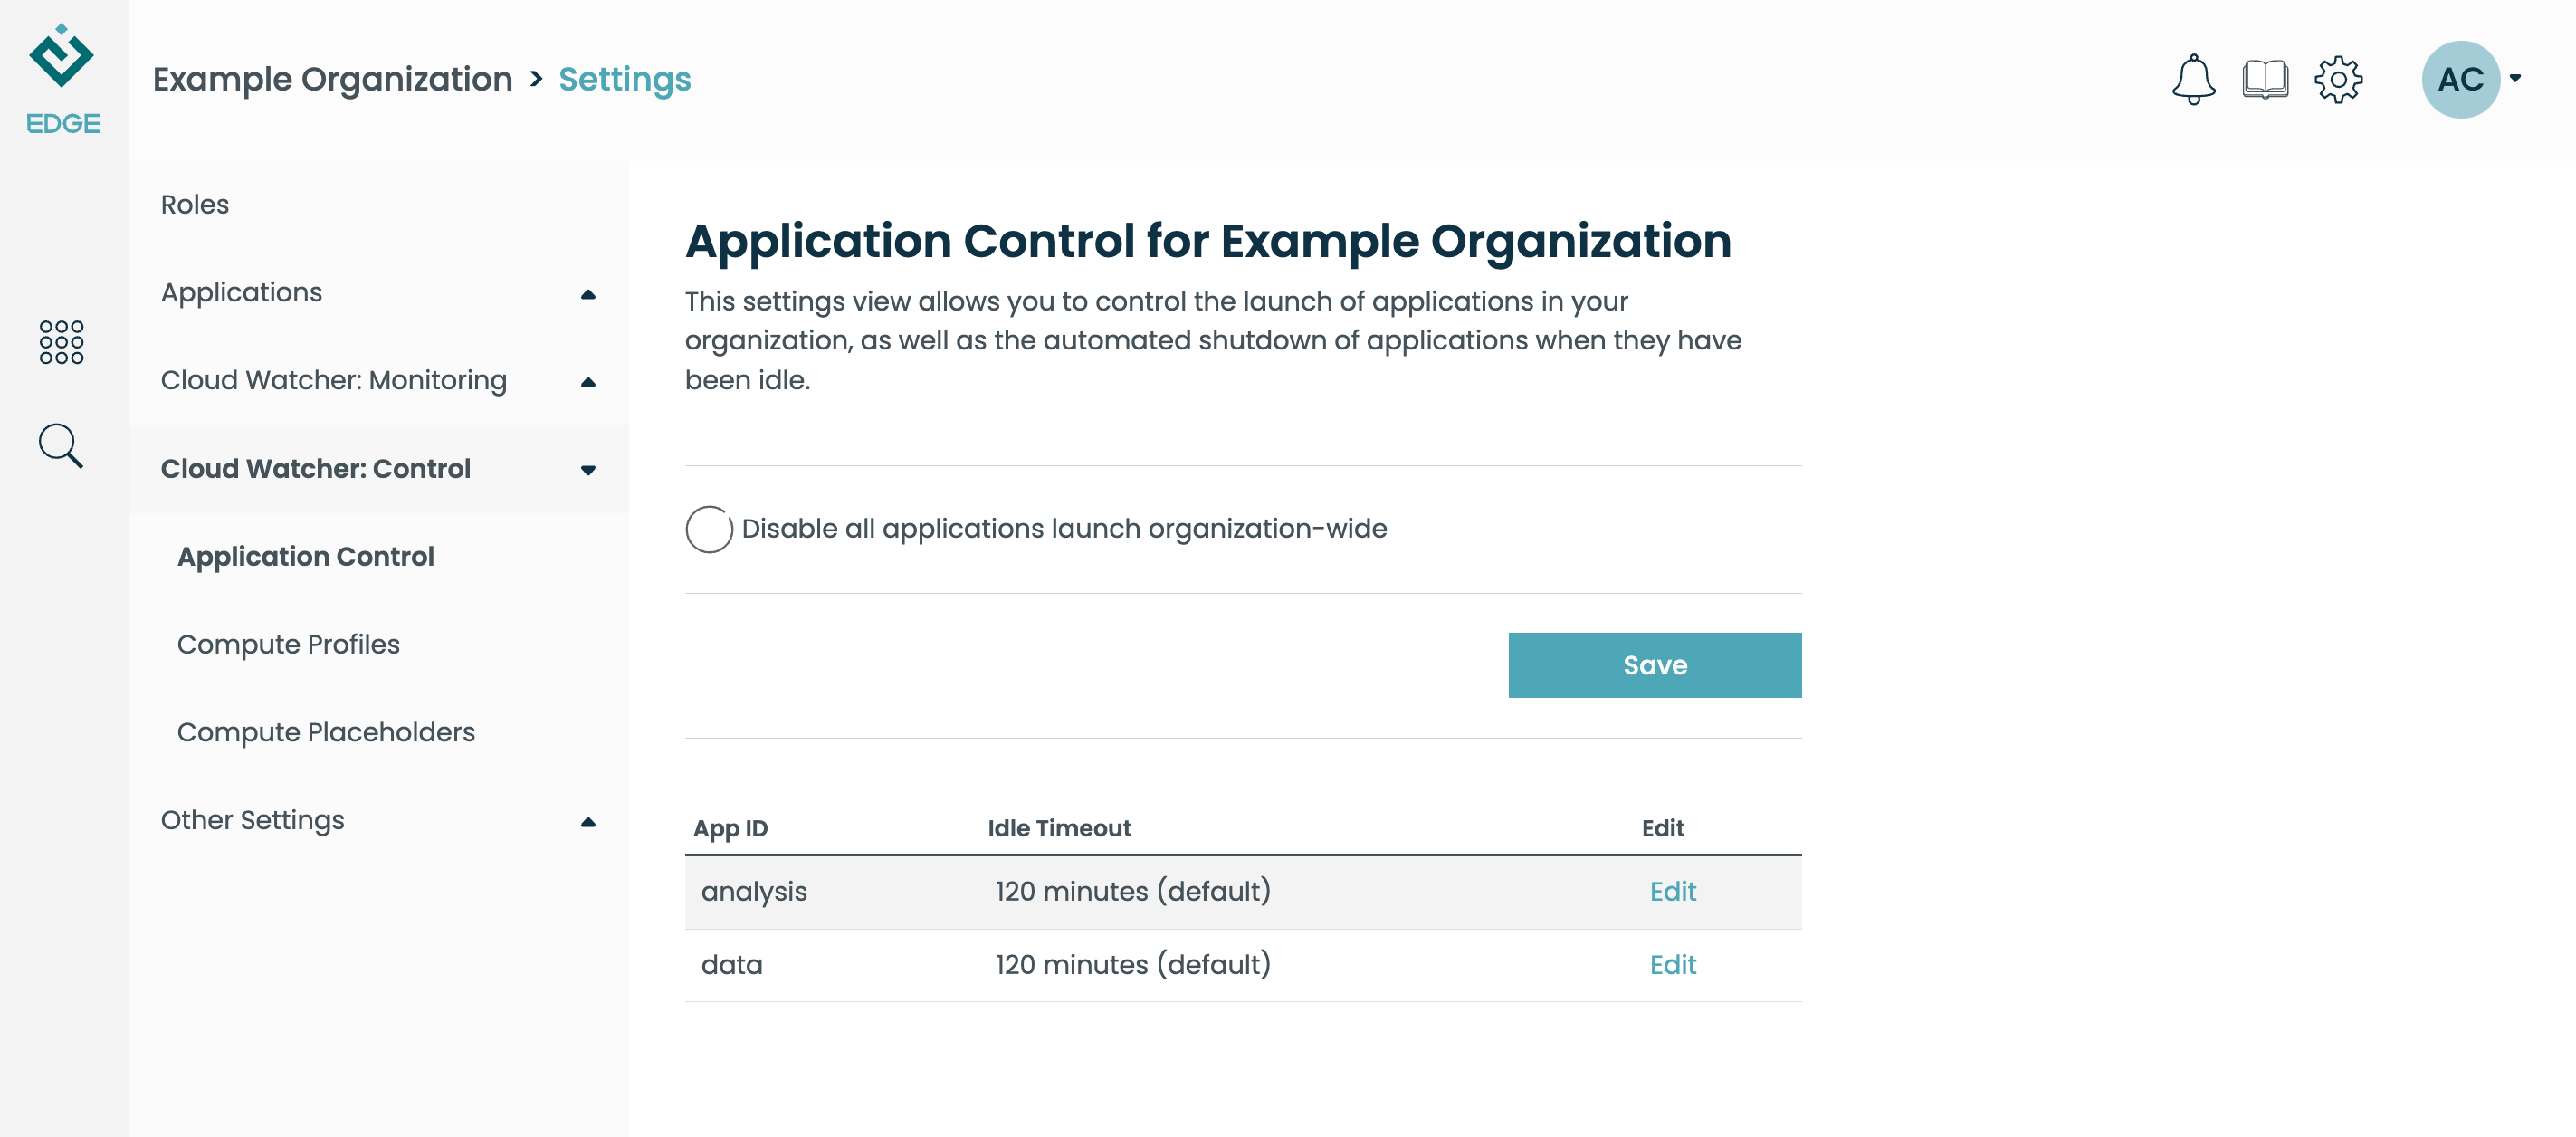
Task: Click data row's 120 minutes (default)
Action: pos(1133,964)
